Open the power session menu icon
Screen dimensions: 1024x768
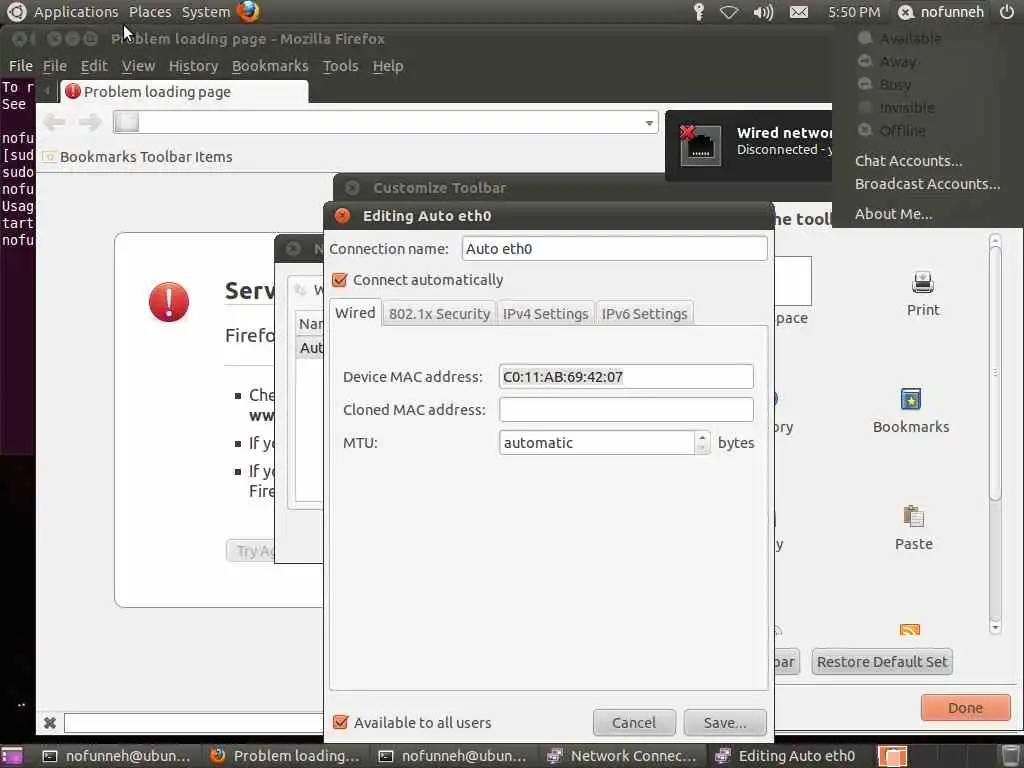pyautogui.click(x=1007, y=12)
